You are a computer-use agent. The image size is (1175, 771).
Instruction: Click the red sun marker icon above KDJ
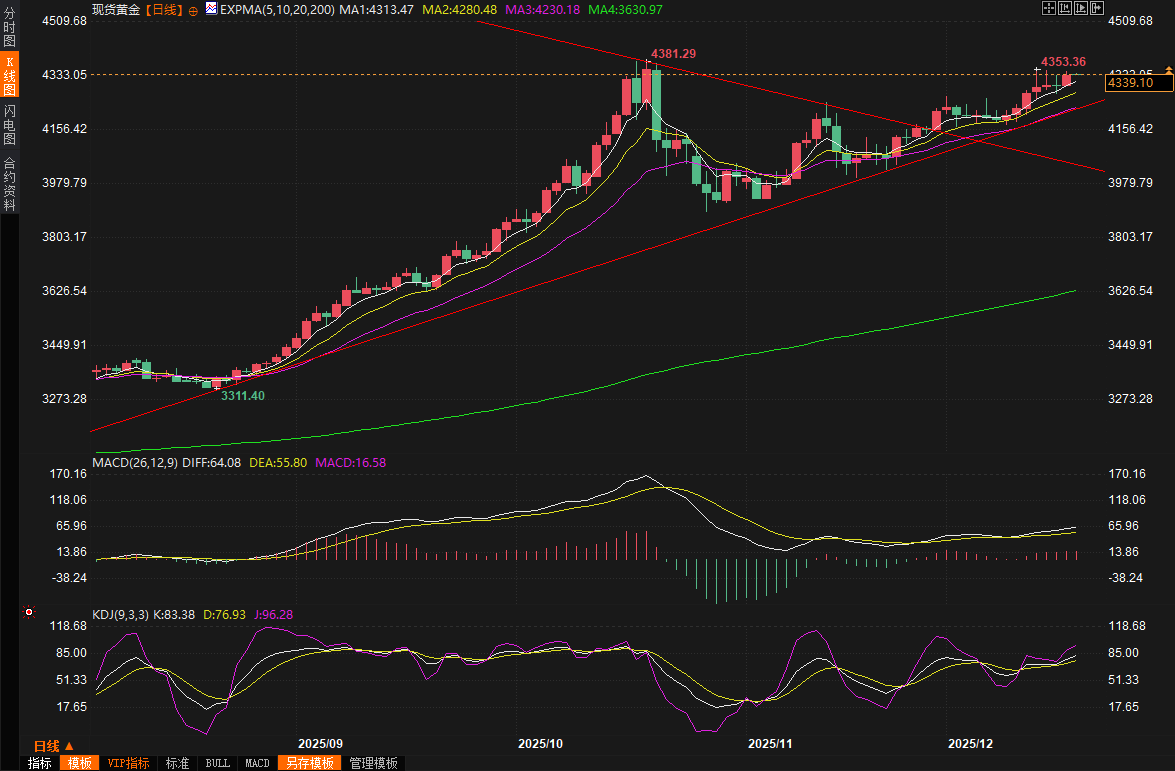pyautogui.click(x=28, y=612)
